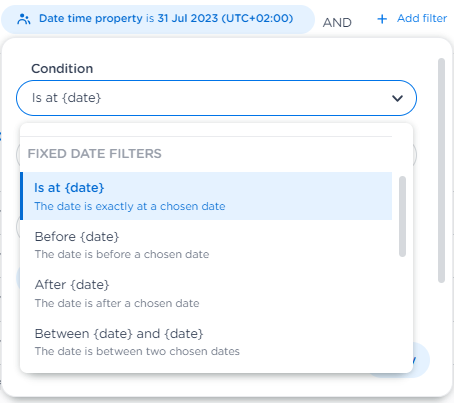454x403 pixels.
Task: Open the Date time property filter chip
Action: pos(158,19)
